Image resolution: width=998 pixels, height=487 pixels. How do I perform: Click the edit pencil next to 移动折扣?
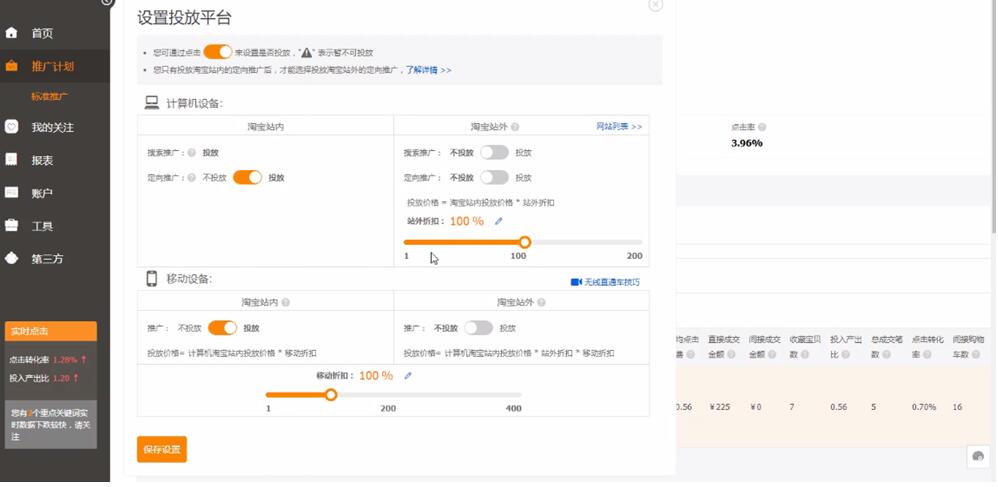408,376
